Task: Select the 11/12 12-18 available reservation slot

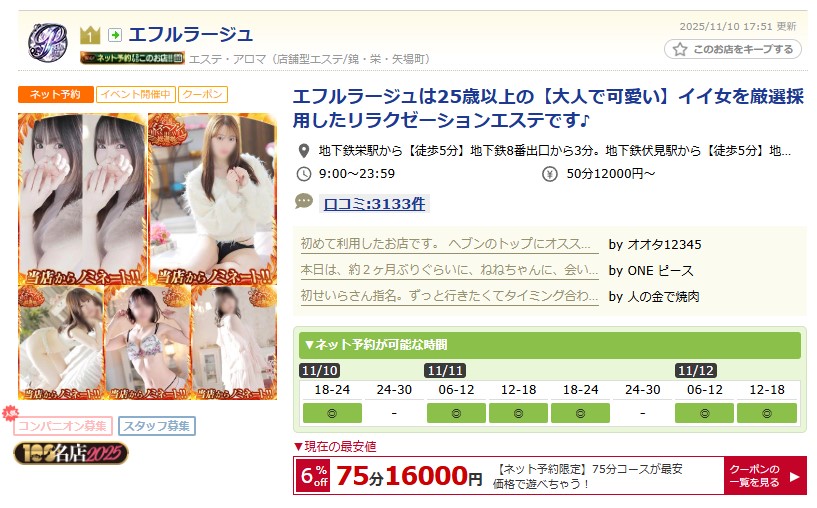Action: [x=766, y=413]
